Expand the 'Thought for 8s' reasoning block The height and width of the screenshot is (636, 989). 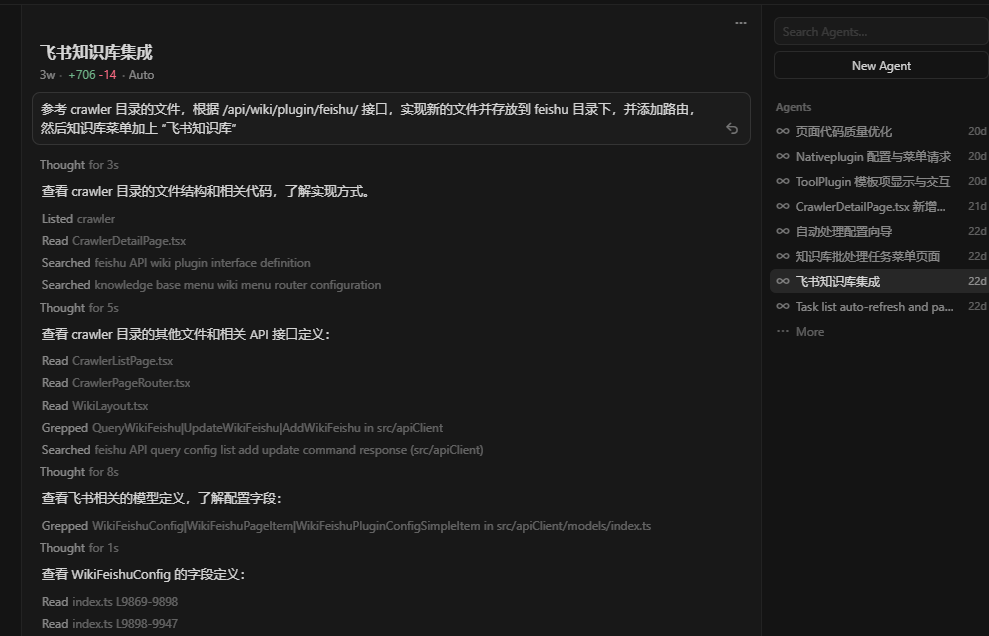point(79,472)
